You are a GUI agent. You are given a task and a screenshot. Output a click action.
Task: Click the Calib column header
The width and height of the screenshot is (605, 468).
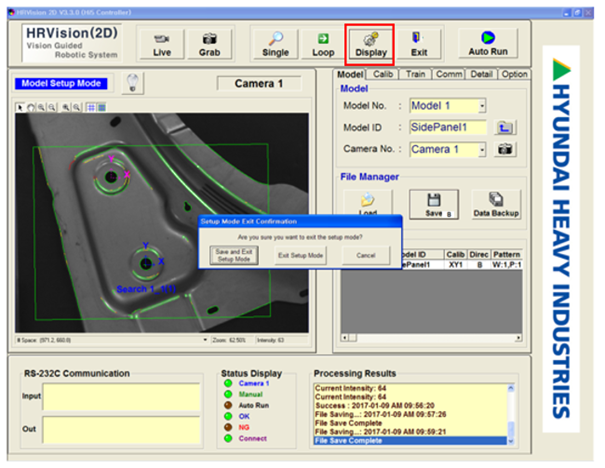(455, 254)
